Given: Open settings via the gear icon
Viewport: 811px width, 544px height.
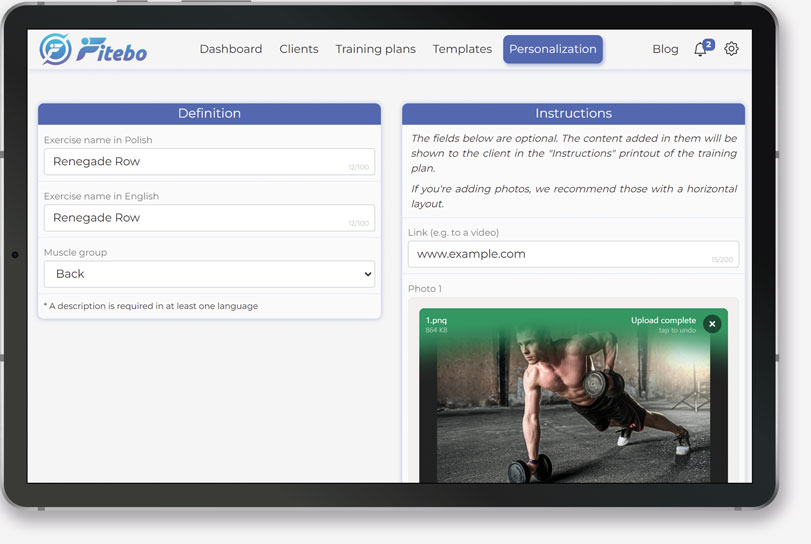Looking at the screenshot, I should pos(731,49).
